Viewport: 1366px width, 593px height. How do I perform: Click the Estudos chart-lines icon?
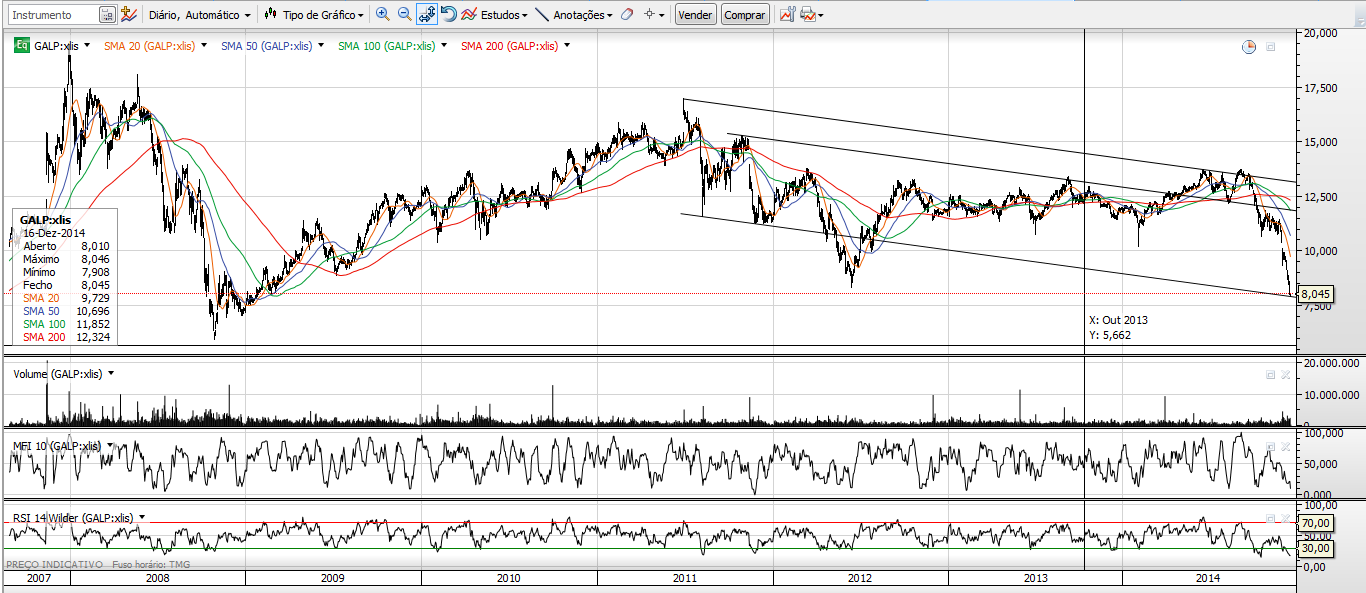pos(470,15)
